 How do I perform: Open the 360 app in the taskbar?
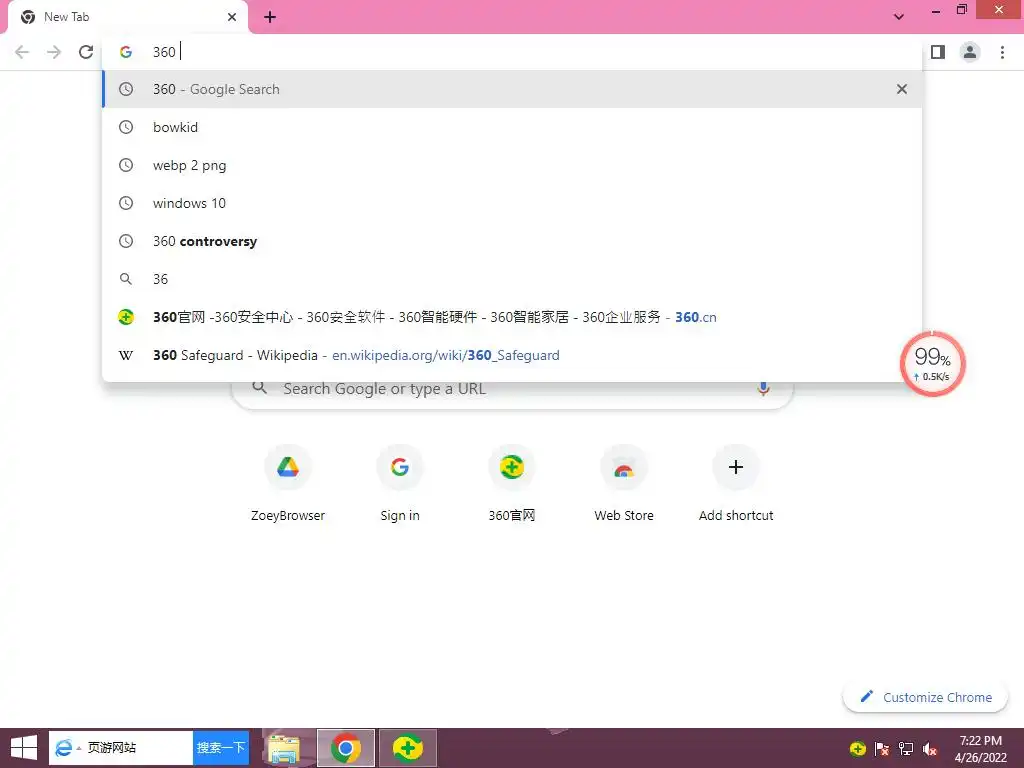pyautogui.click(x=408, y=748)
